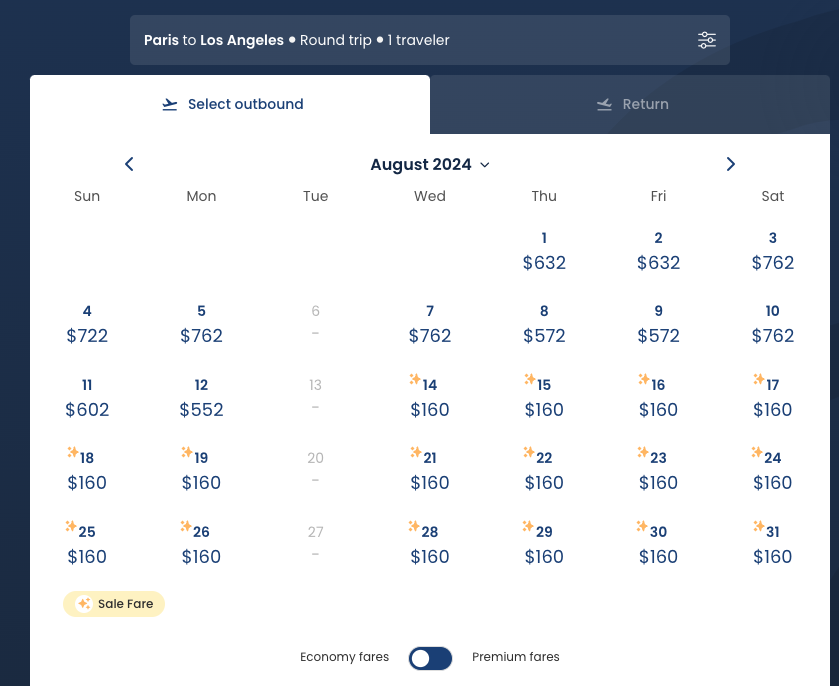839x686 pixels.
Task: Select sale fare on August 22
Action: [544, 471]
